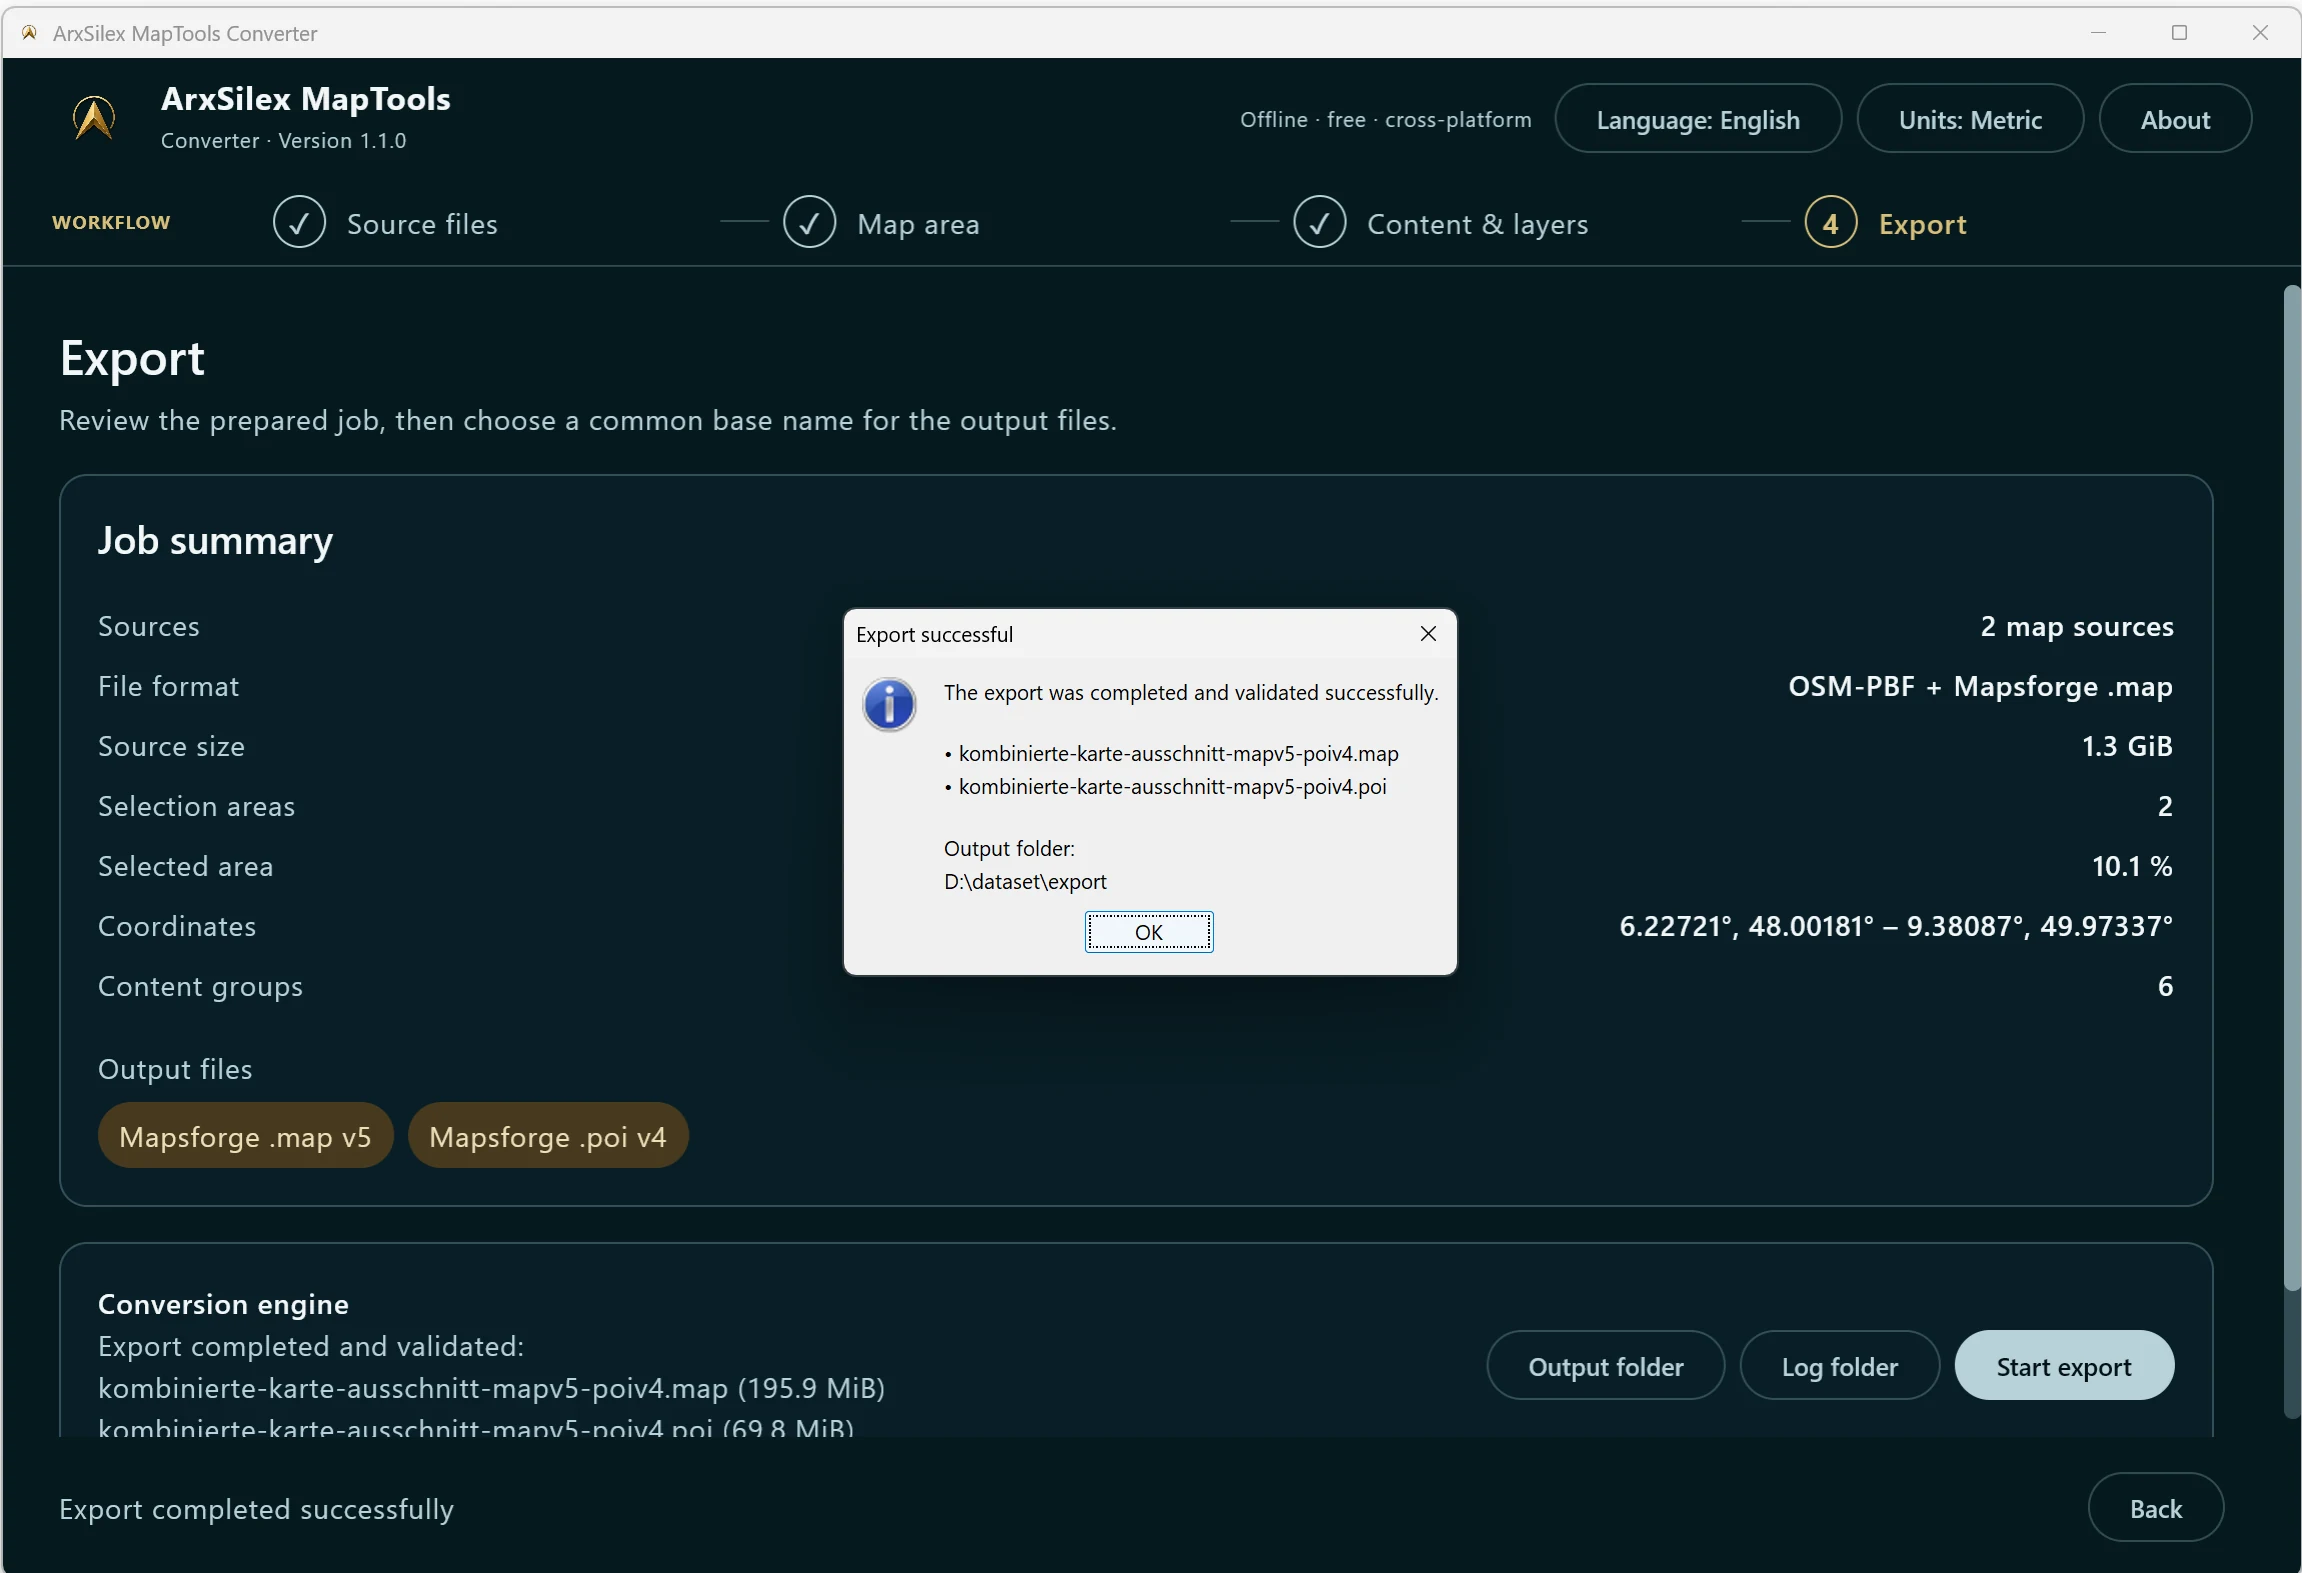Open the Output folder
The image size is (2302, 1573).
[x=1605, y=1366]
